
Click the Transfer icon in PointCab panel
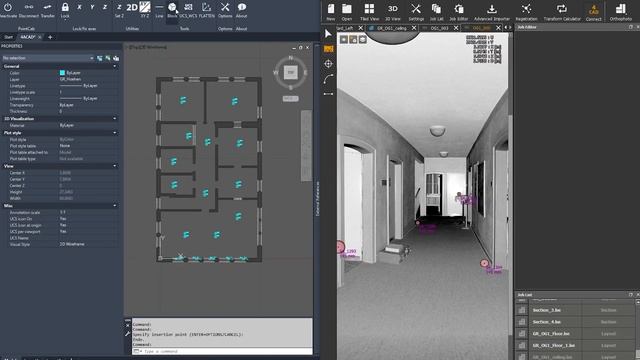pos(47,7)
